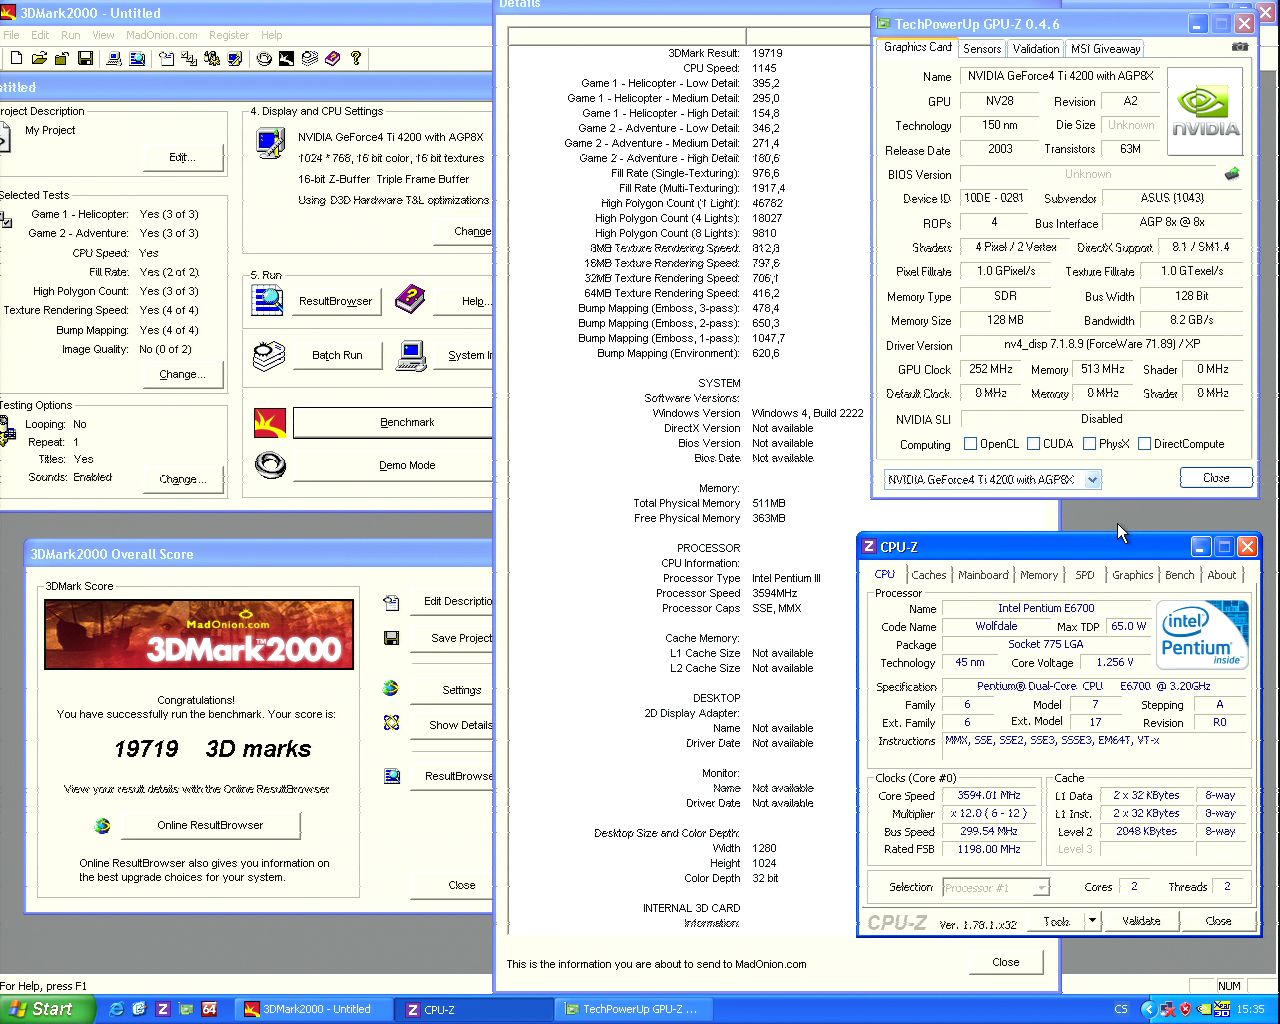Switch to TechPowerUp GPU-Z taskbar button
Screen dimensions: 1280x1024
click(x=632, y=1009)
